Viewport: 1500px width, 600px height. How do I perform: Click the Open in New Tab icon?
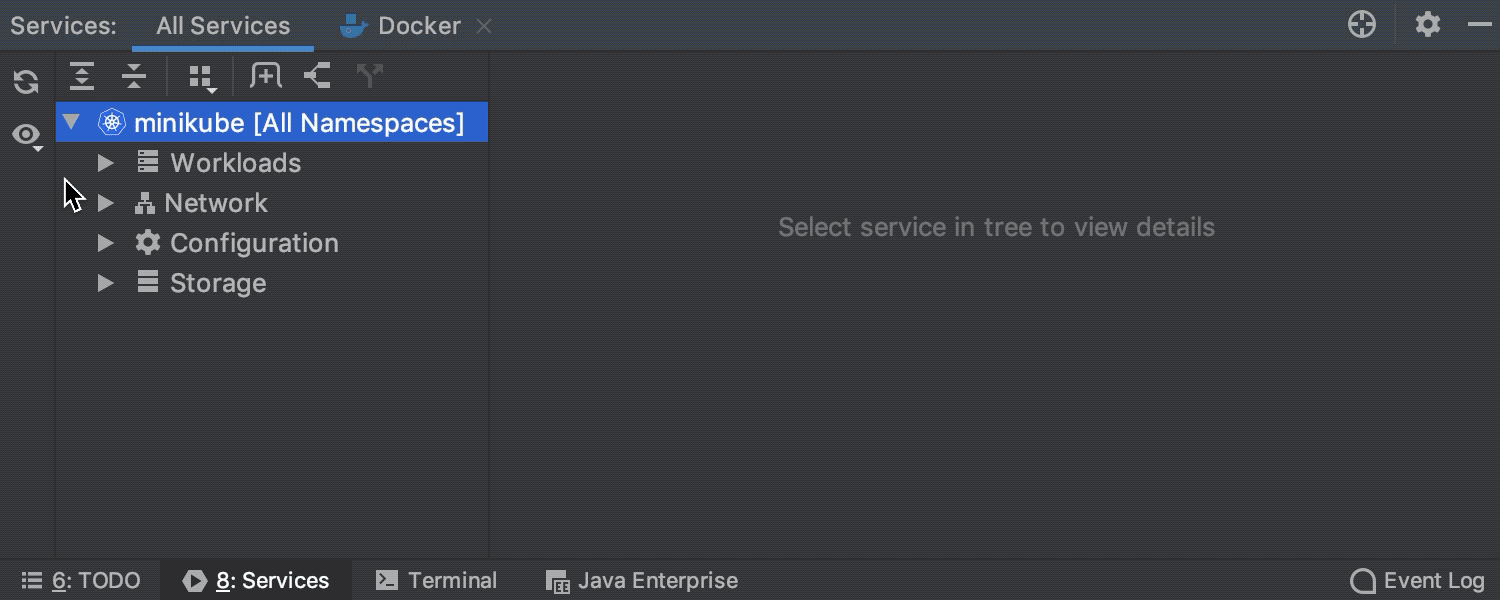click(x=266, y=76)
